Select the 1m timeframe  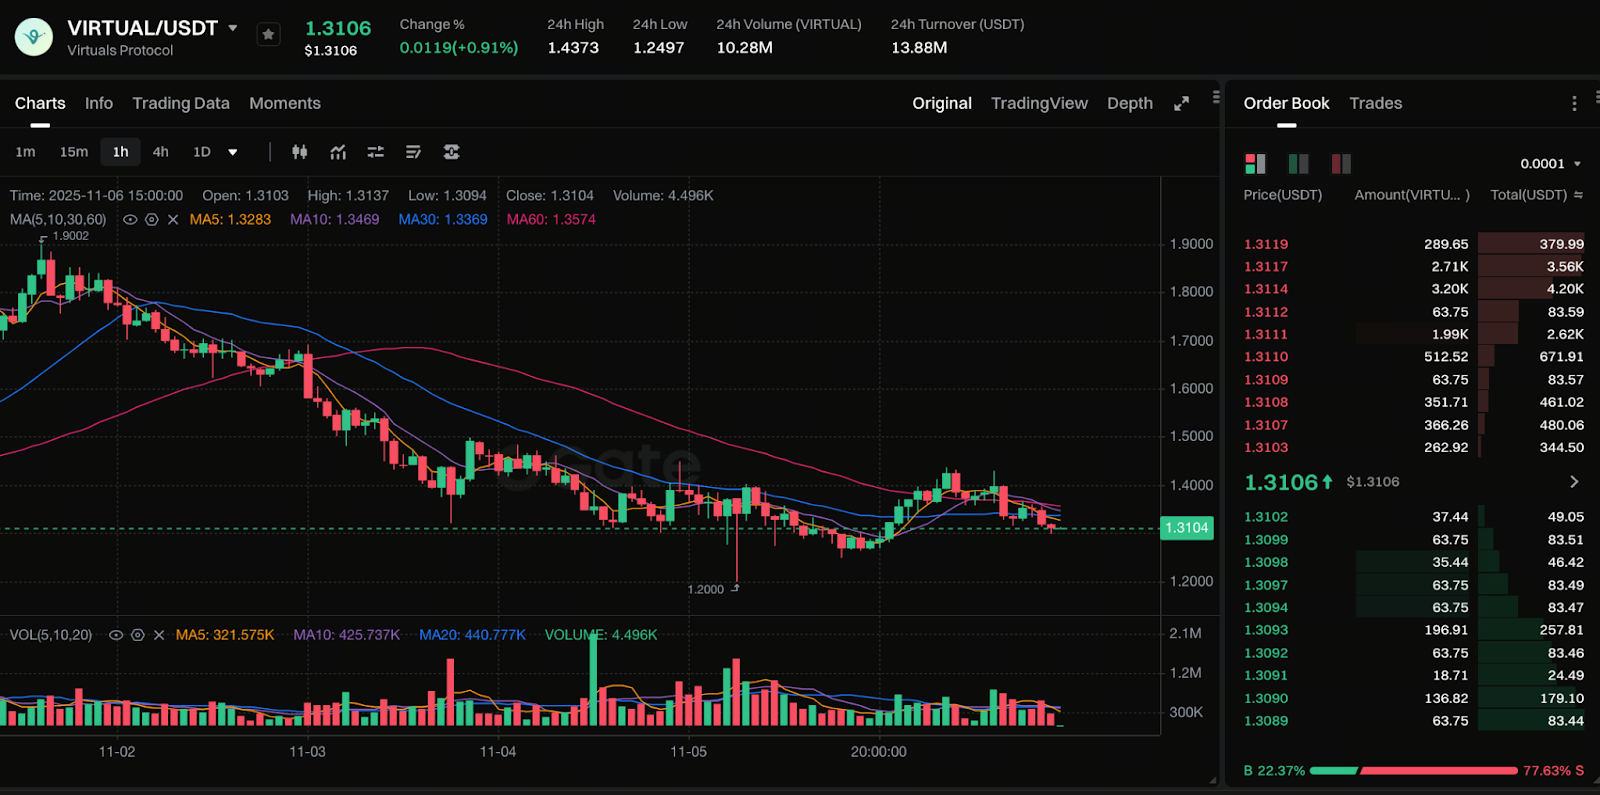26,152
